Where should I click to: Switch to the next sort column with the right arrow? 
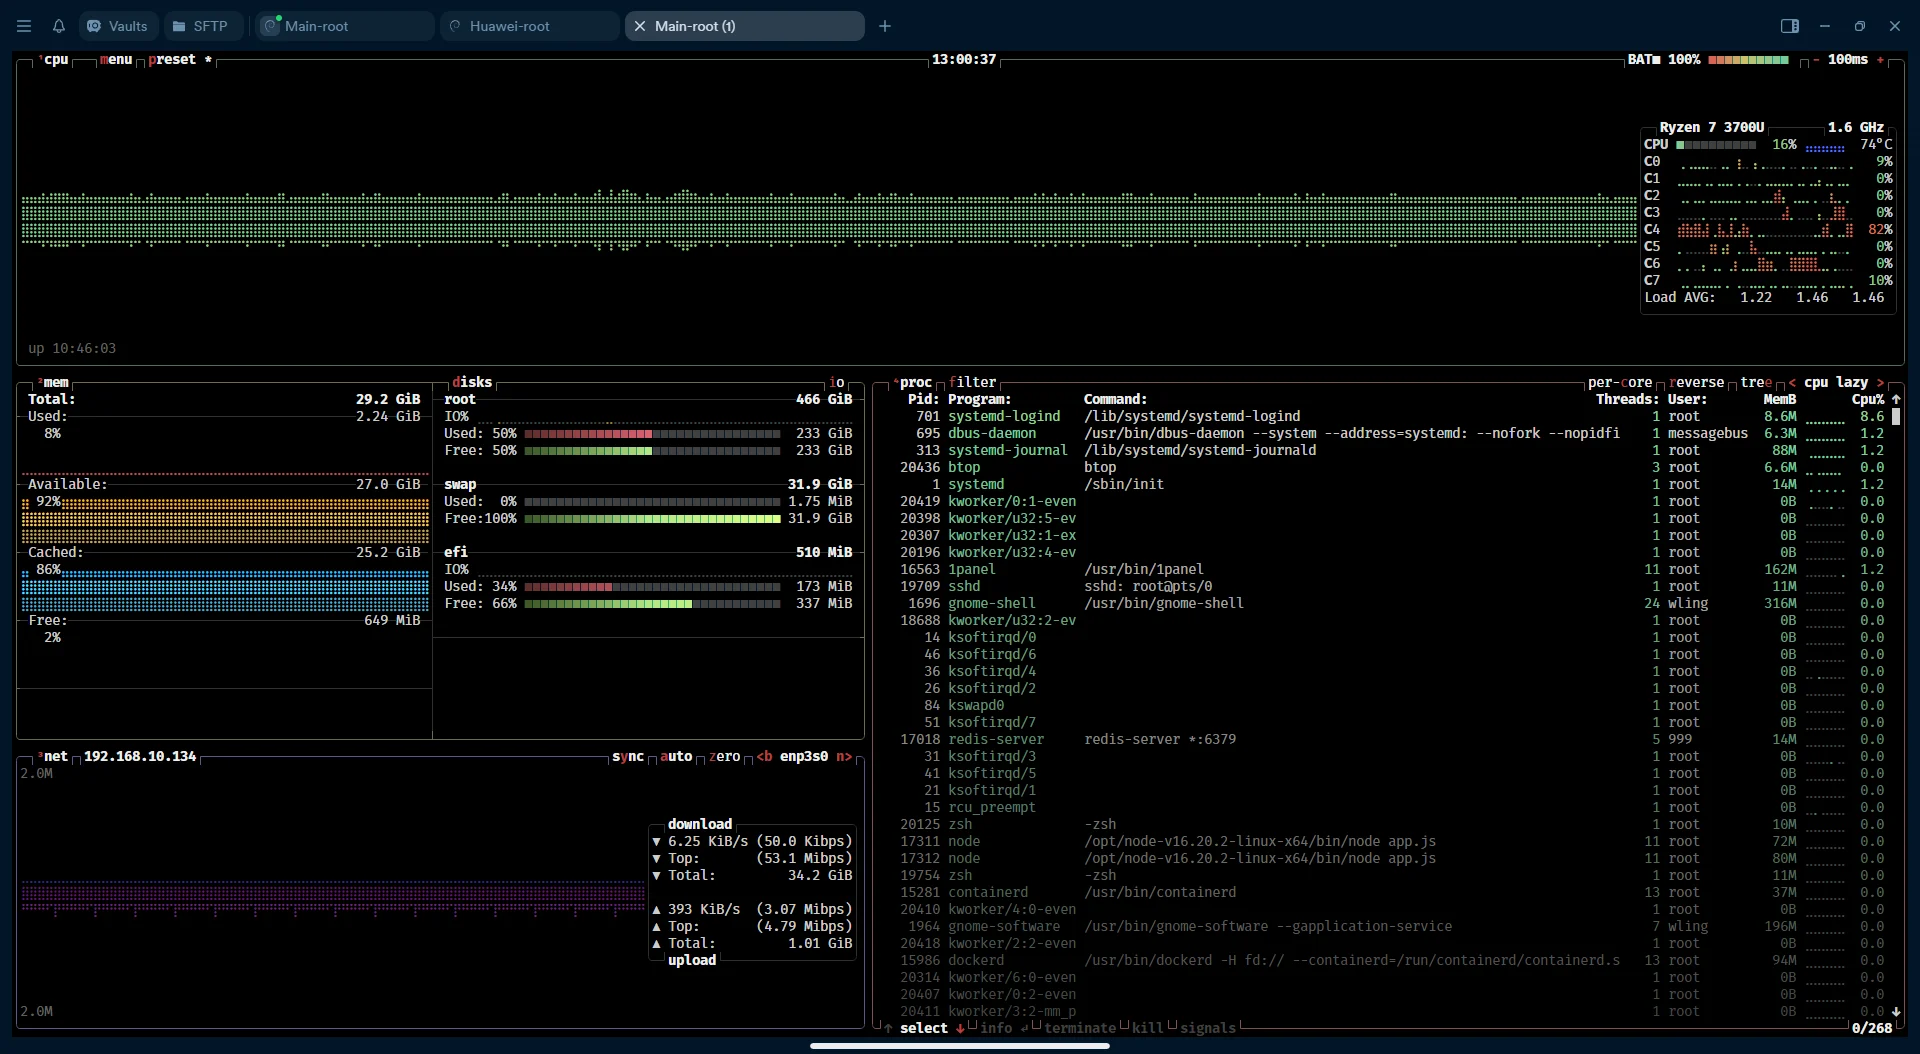[x=1880, y=382]
